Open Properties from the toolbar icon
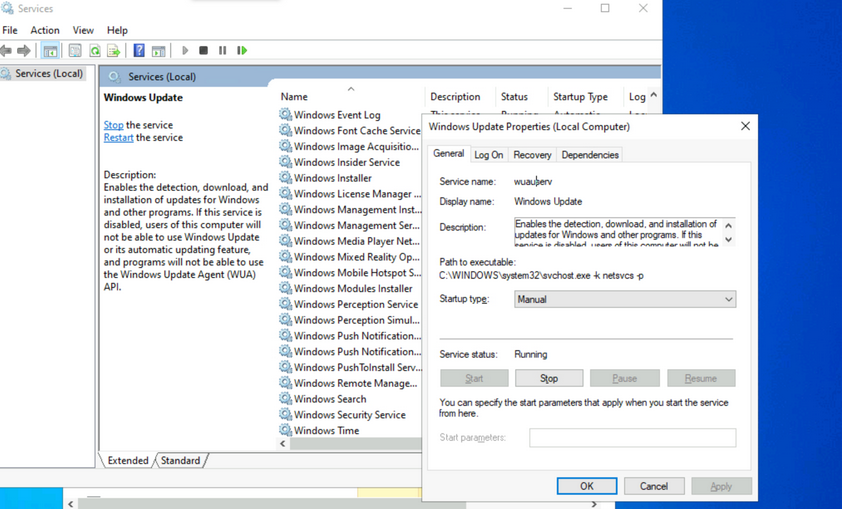The height and width of the screenshot is (509, 842). coord(75,50)
